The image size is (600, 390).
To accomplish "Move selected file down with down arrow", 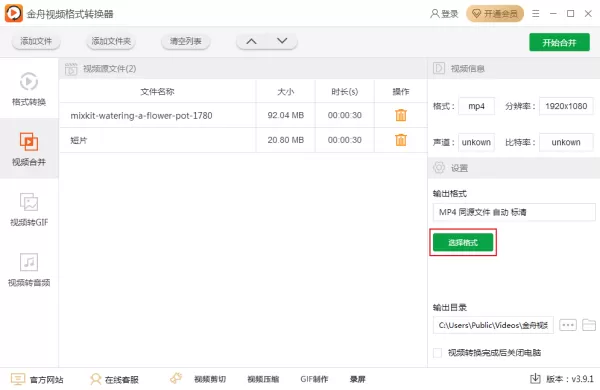I will point(282,41).
